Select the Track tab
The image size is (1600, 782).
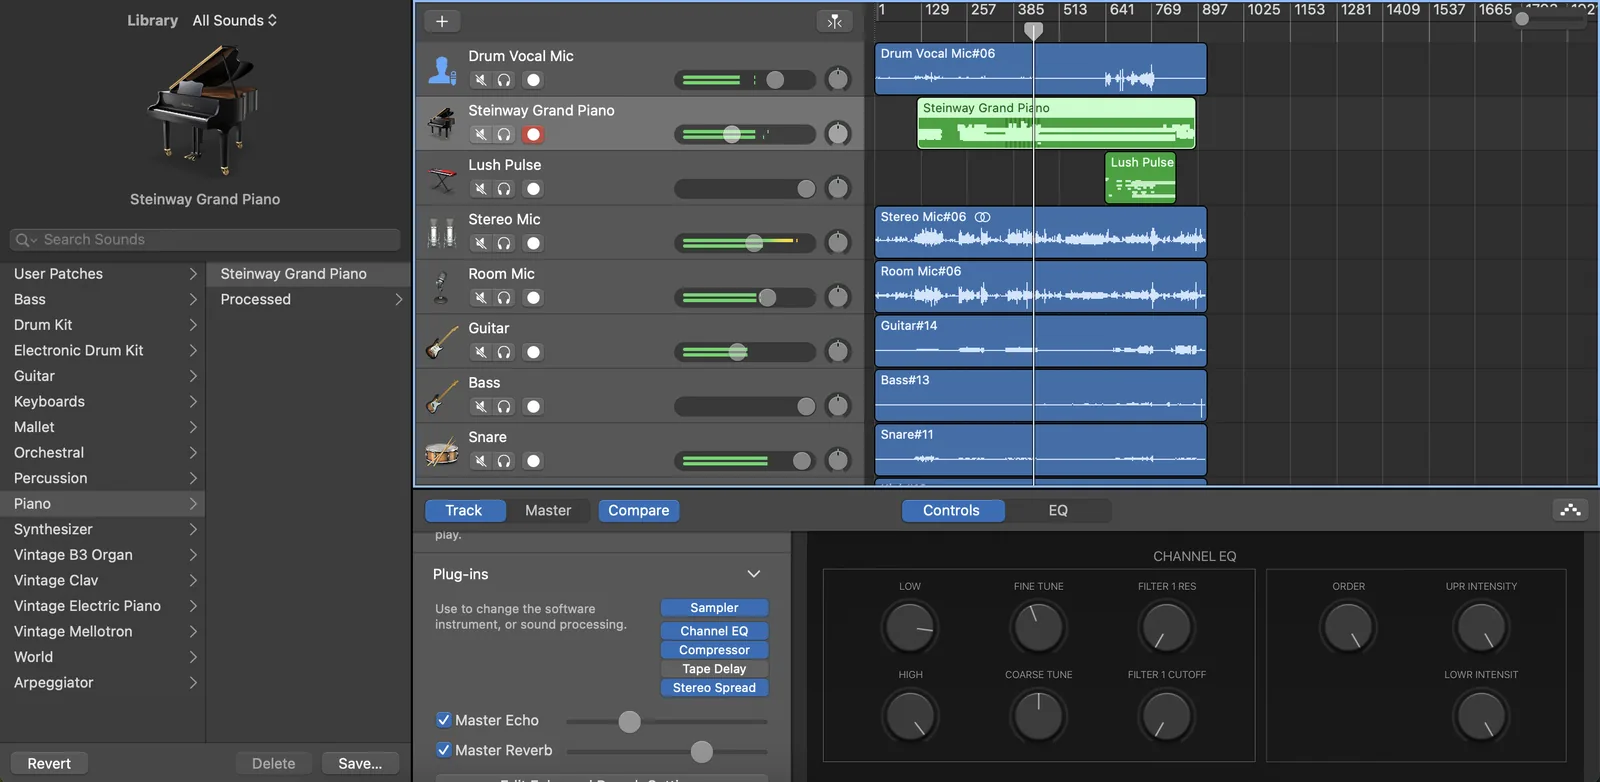tap(463, 510)
